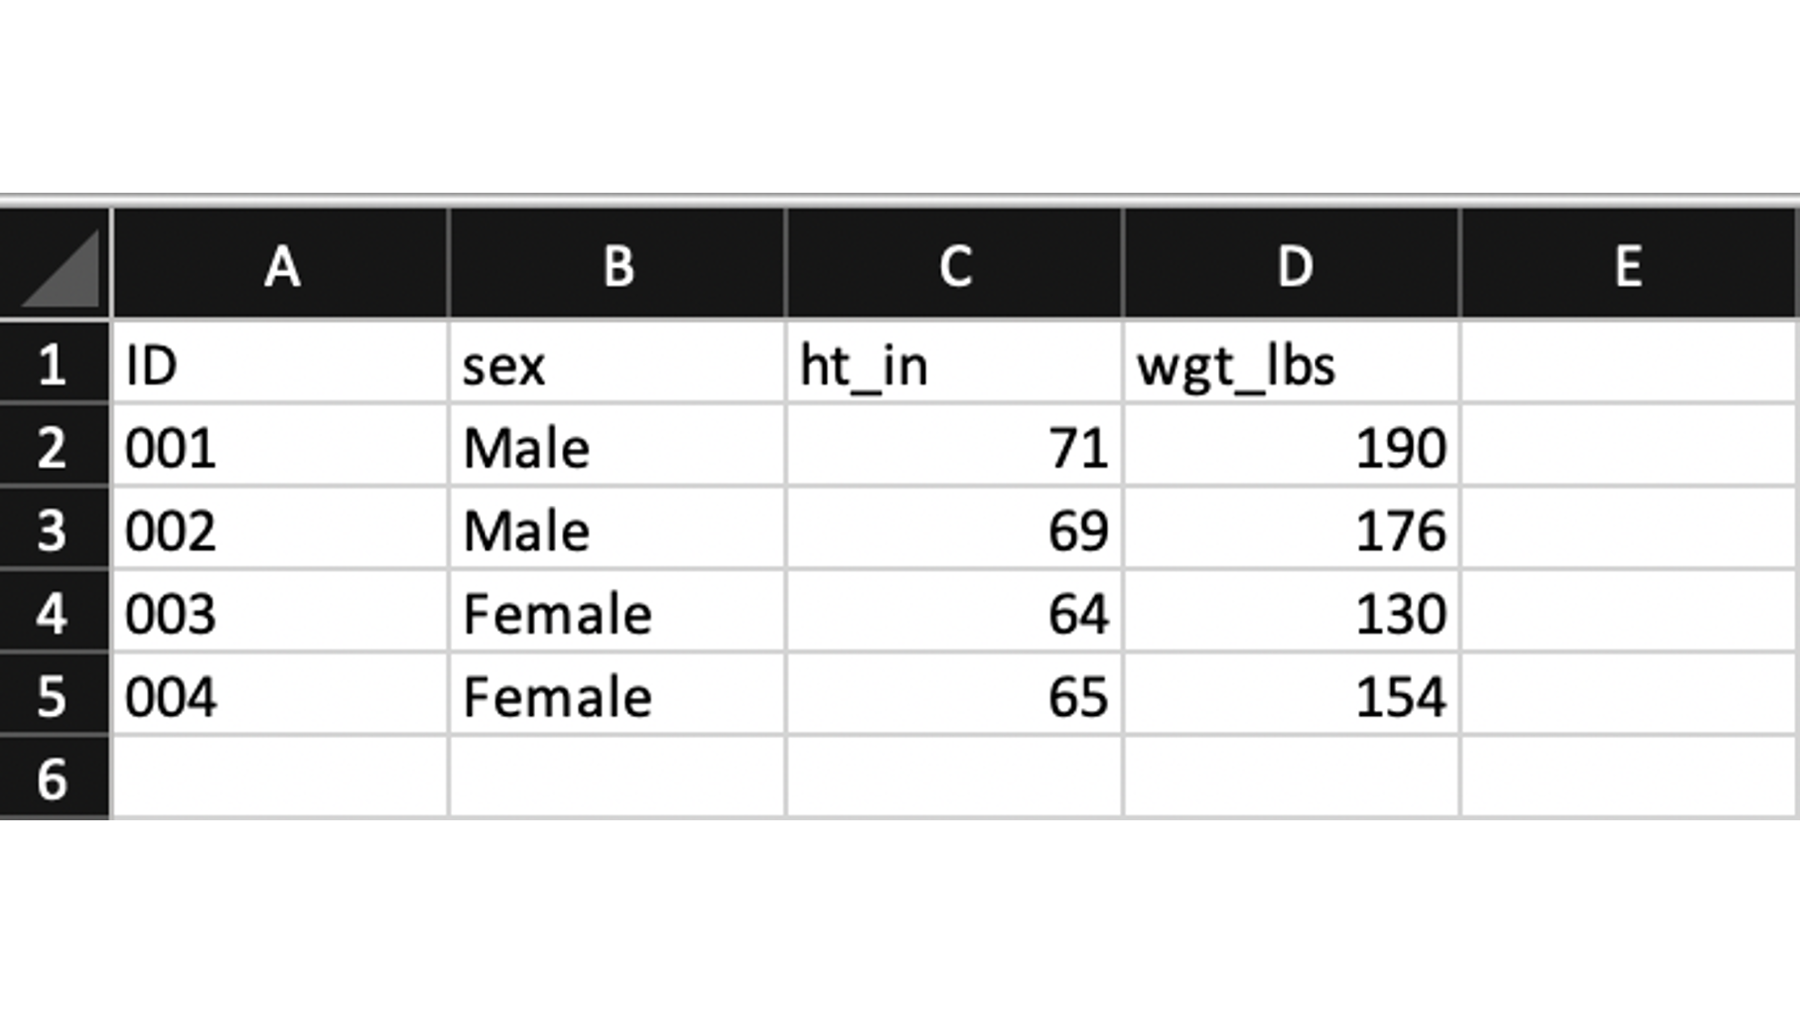Select column A header
Image resolution: width=1800 pixels, height=1013 pixels.
click(281, 264)
